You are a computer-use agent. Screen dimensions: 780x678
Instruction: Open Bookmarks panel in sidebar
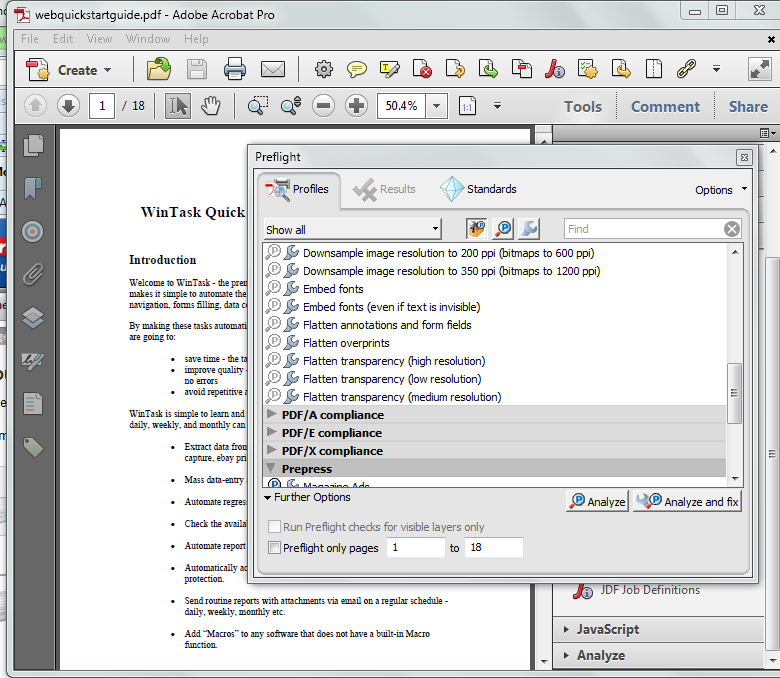(32, 189)
